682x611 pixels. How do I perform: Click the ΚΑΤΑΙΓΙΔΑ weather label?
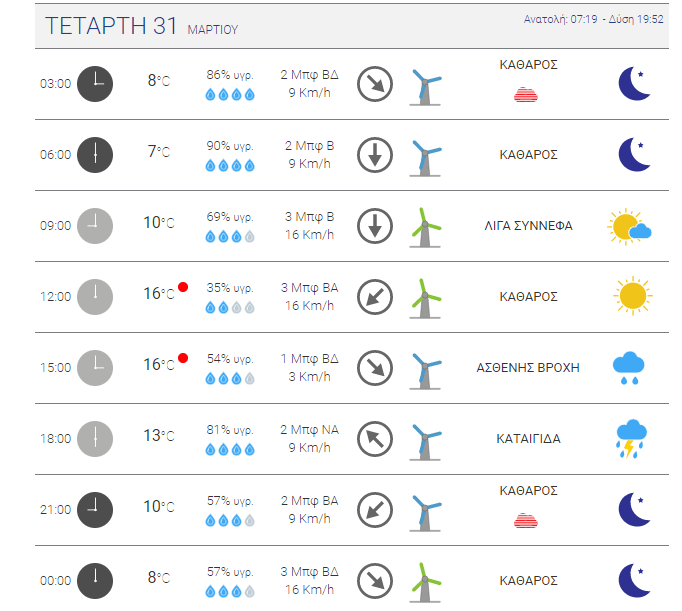pyautogui.click(x=528, y=439)
